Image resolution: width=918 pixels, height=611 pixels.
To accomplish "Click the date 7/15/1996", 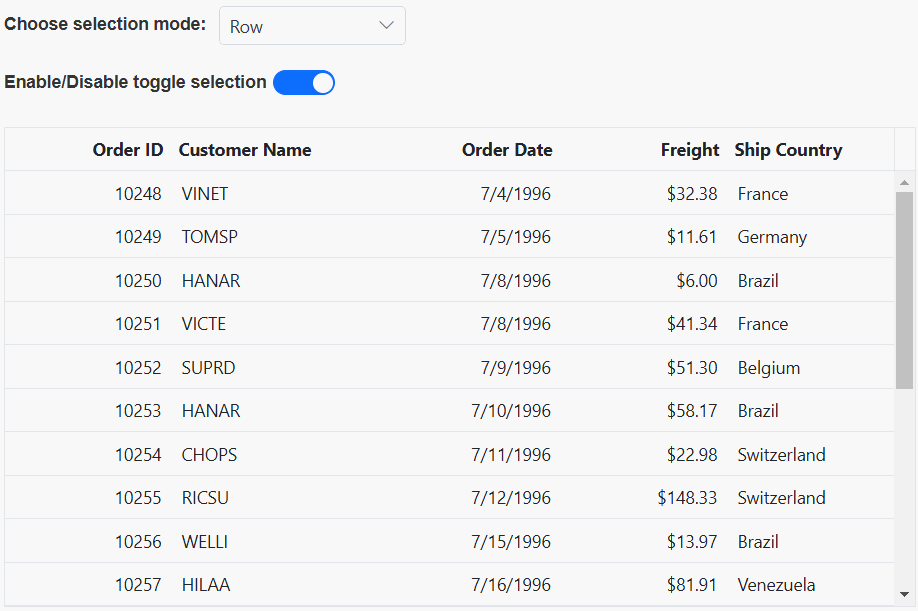I will click(x=511, y=542).
